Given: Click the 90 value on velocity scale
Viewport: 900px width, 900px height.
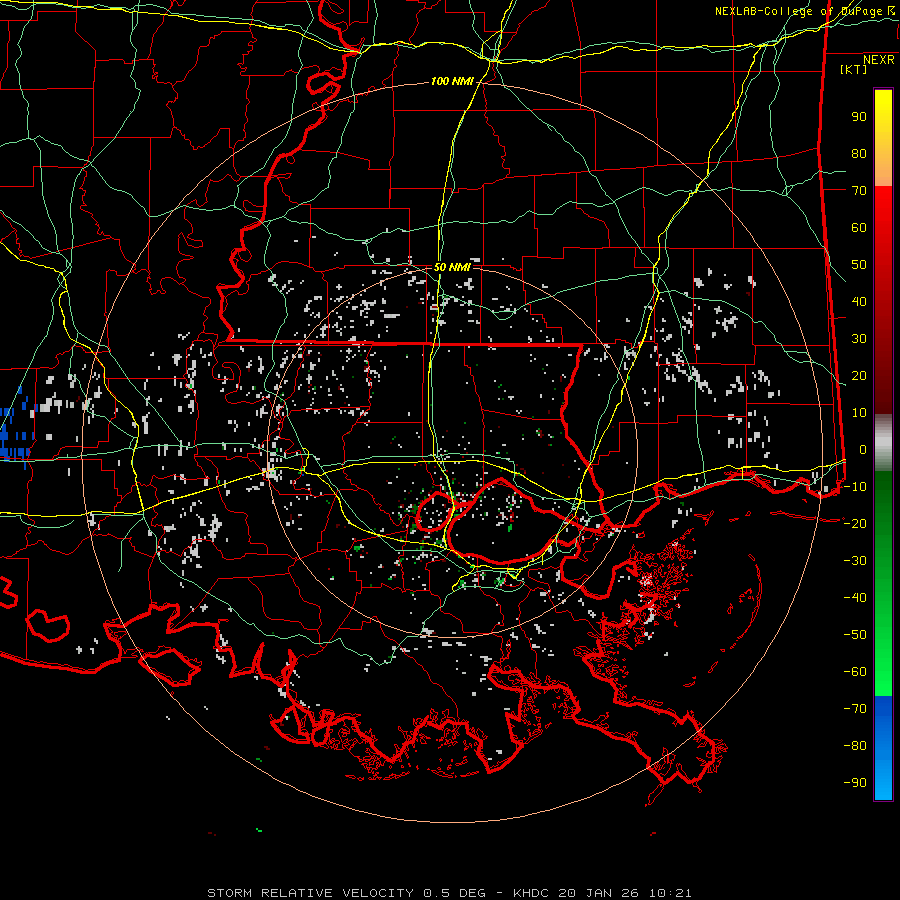Looking at the screenshot, I should click(859, 117).
